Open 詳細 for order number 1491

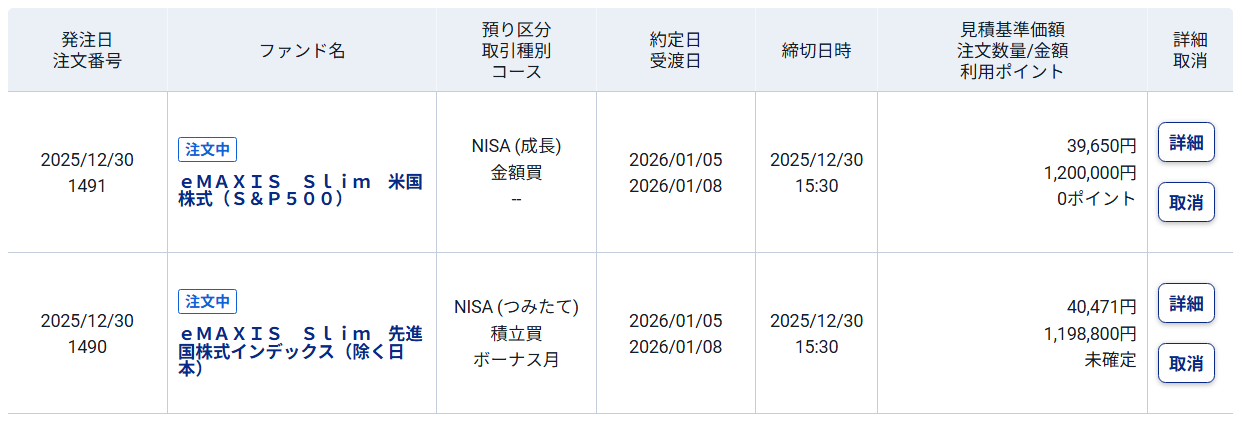point(1186,142)
